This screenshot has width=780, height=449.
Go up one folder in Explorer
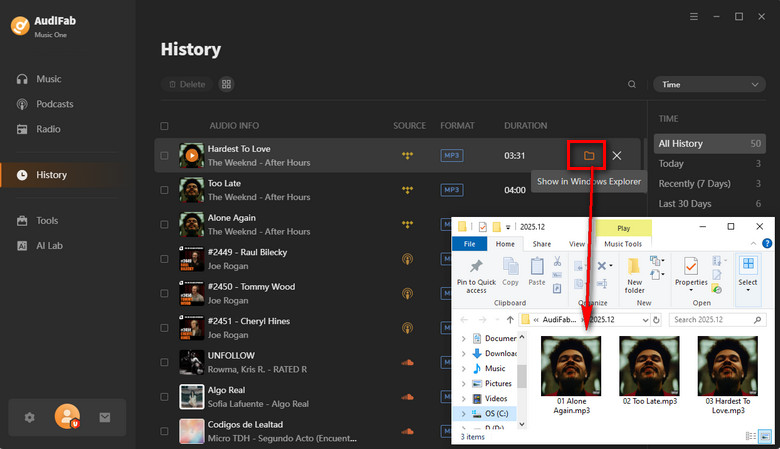510,320
